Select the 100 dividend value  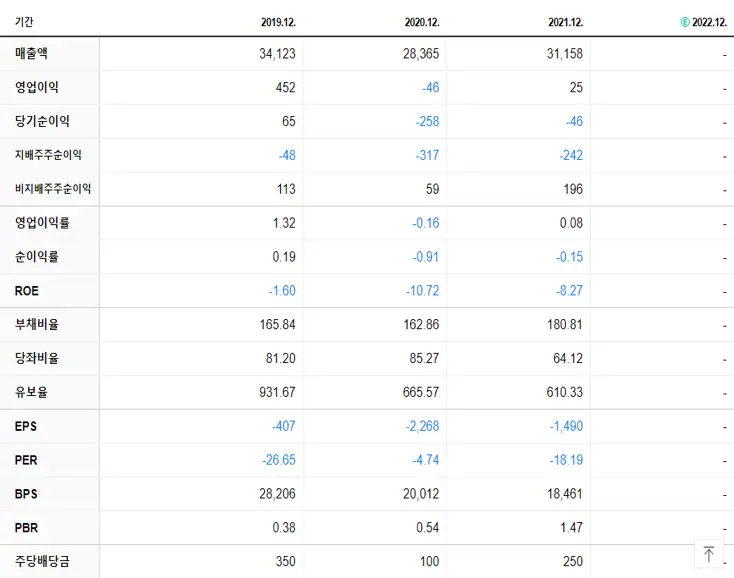[x=430, y=562]
